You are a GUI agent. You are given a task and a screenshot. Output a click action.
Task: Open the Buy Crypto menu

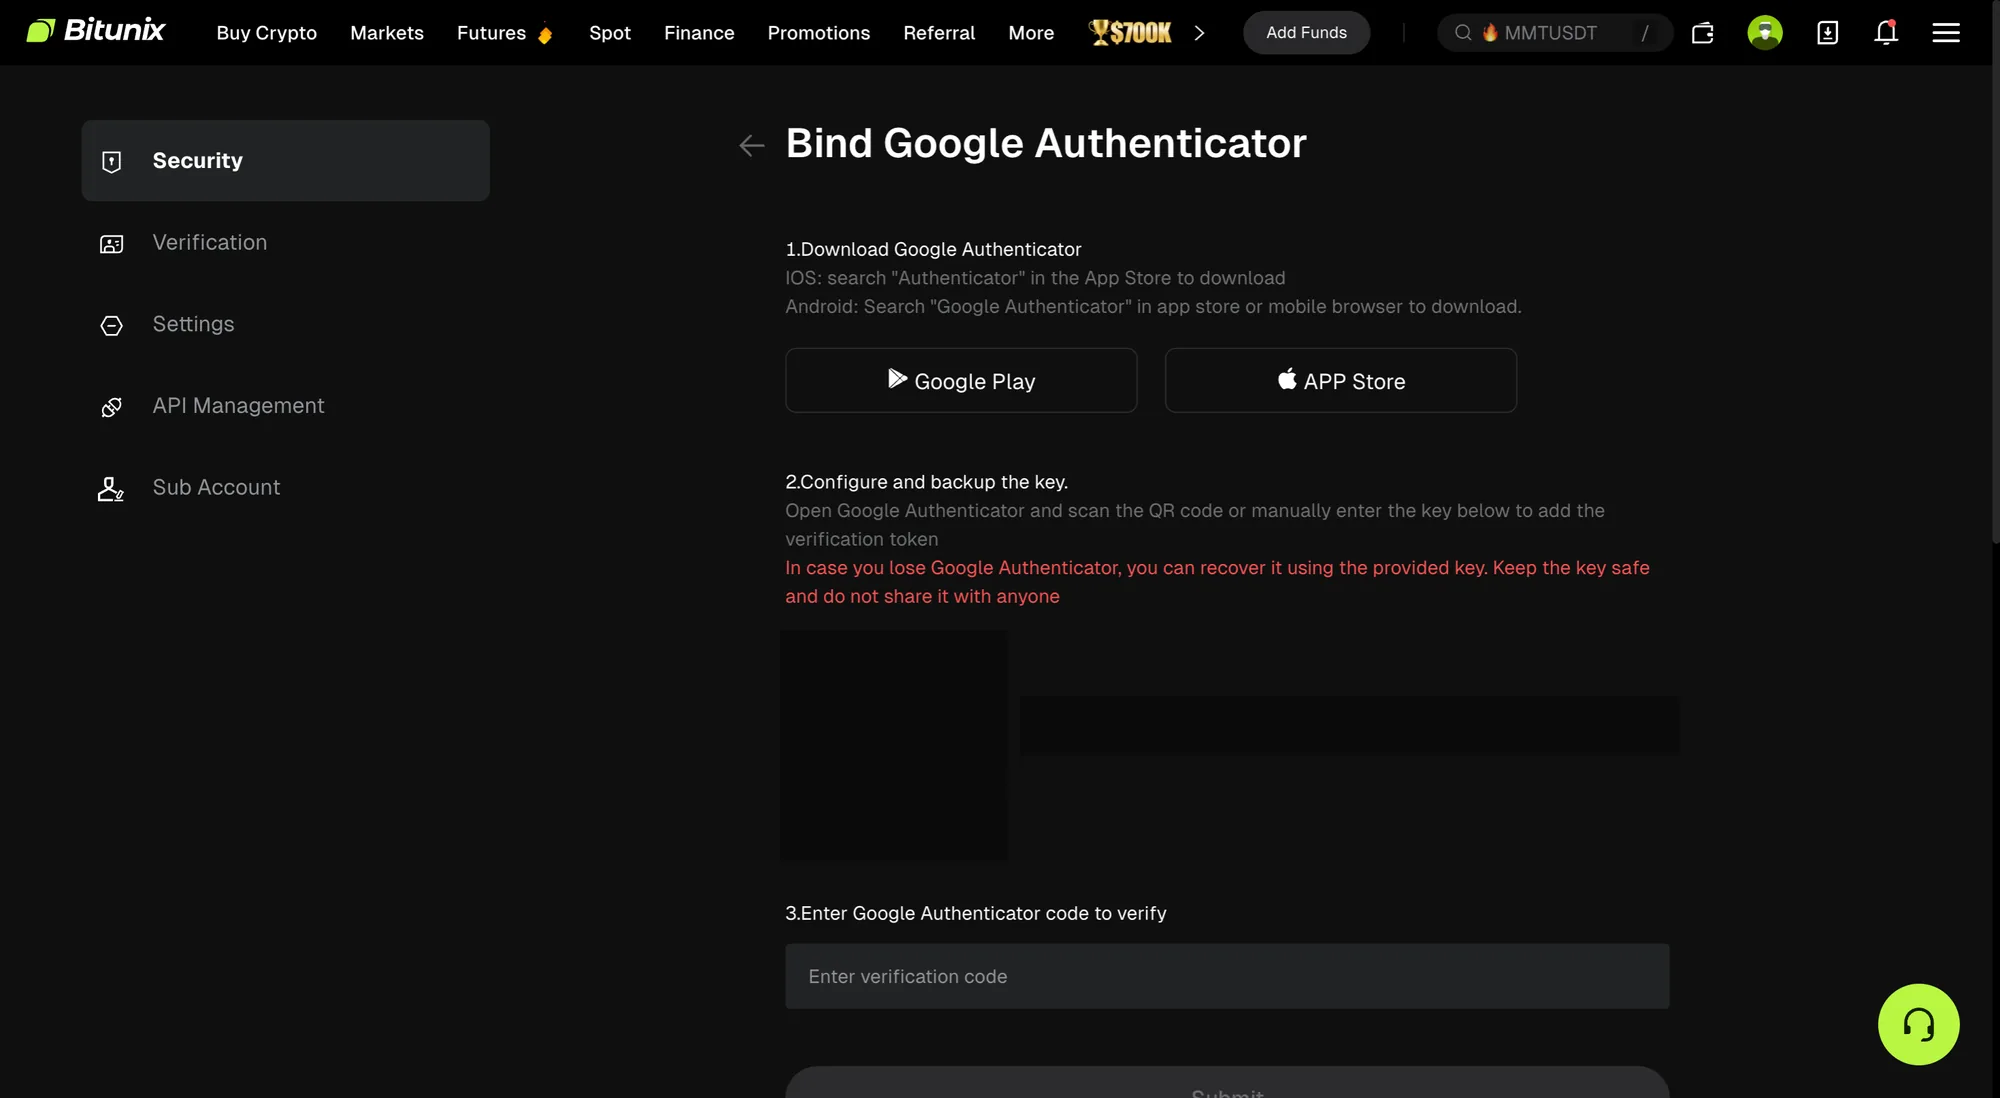pyautogui.click(x=266, y=33)
